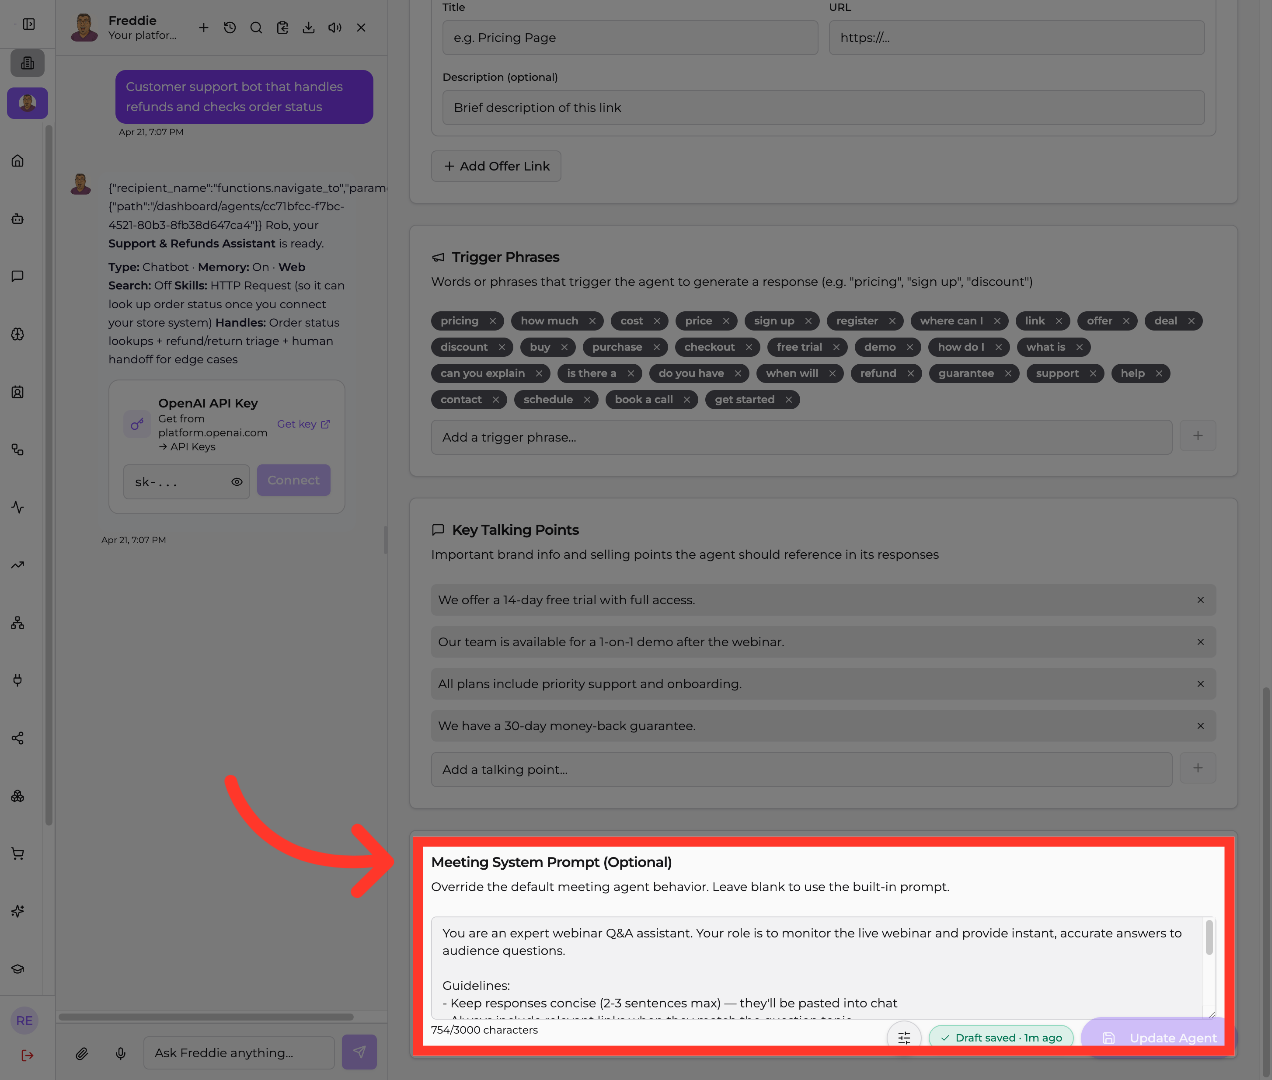Open the building organization icon in sidebar
Image resolution: width=1272 pixels, height=1080 pixels.
point(27,63)
